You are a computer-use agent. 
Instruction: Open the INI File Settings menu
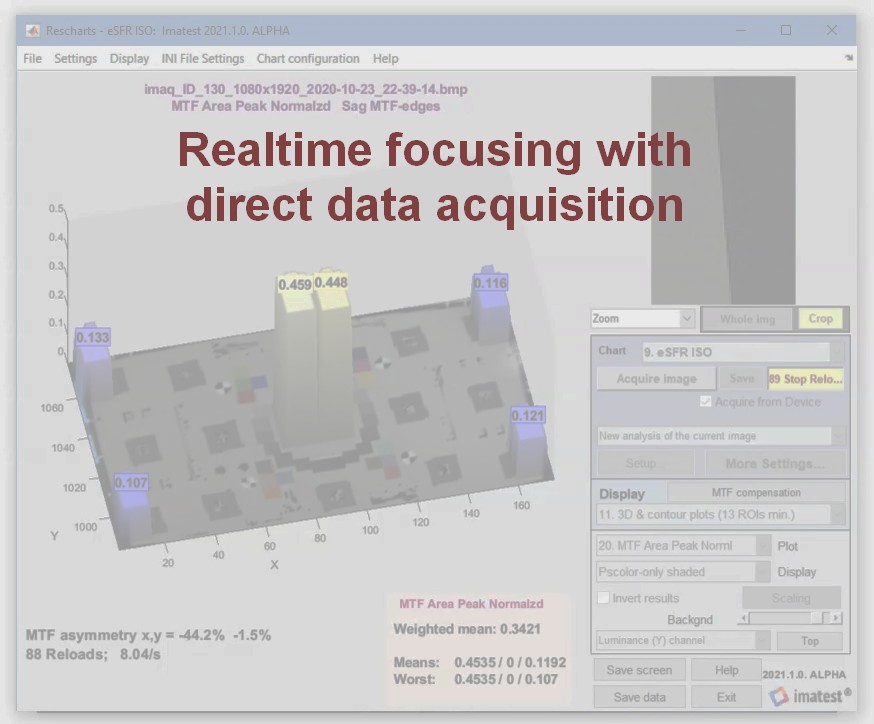tap(203, 59)
